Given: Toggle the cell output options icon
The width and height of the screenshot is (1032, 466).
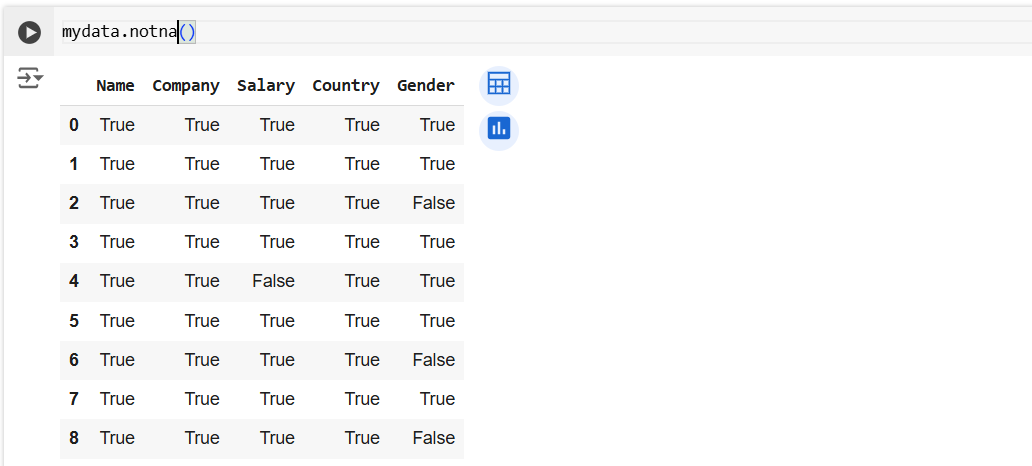Looking at the screenshot, I should tap(30, 78).
